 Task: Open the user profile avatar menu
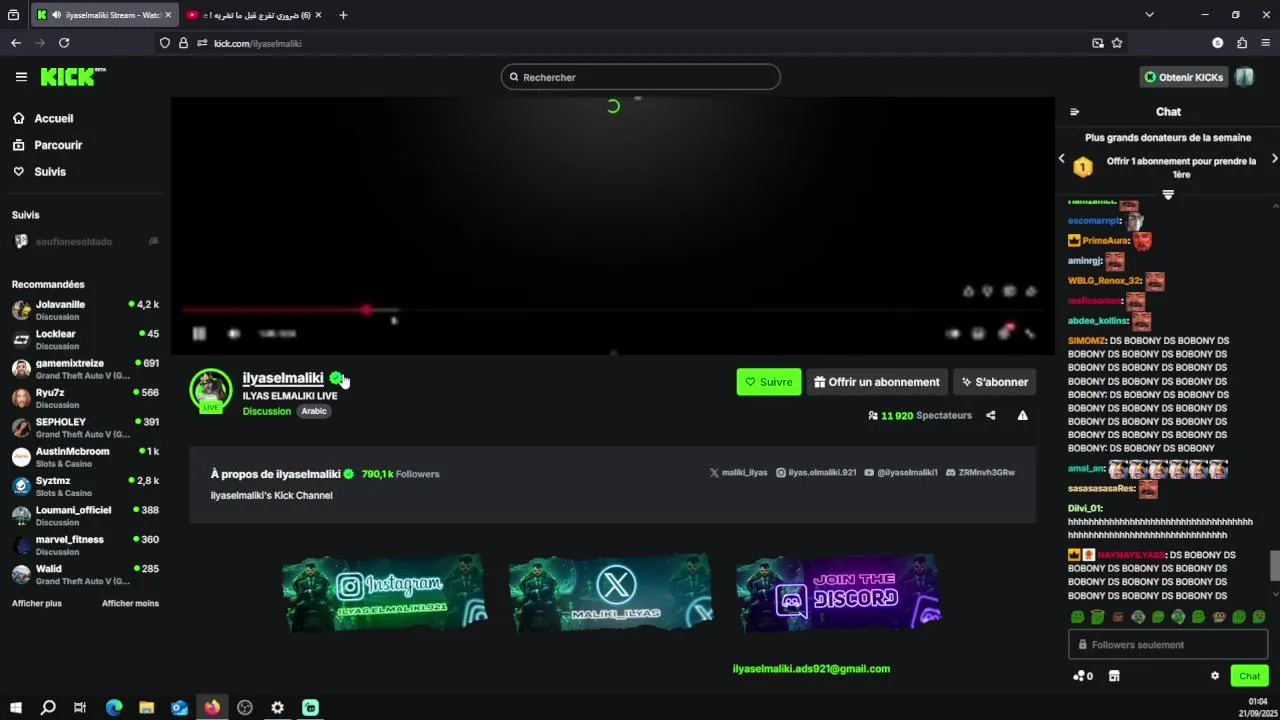coord(1244,77)
